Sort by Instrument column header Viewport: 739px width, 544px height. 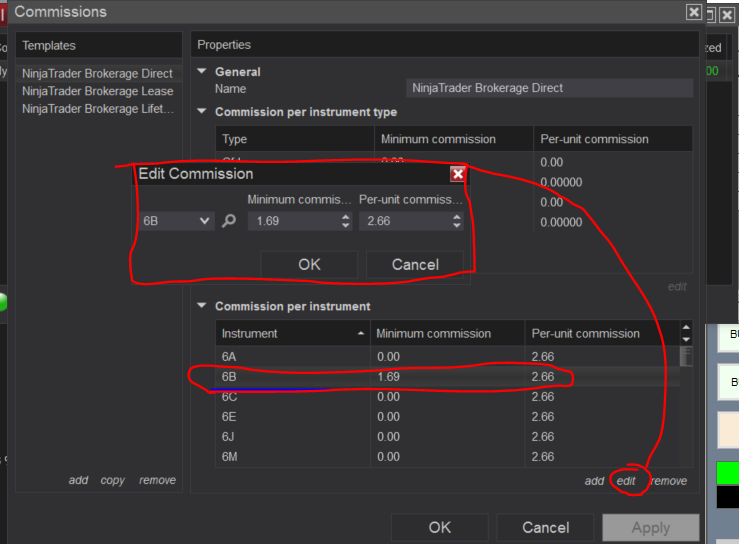coord(293,333)
